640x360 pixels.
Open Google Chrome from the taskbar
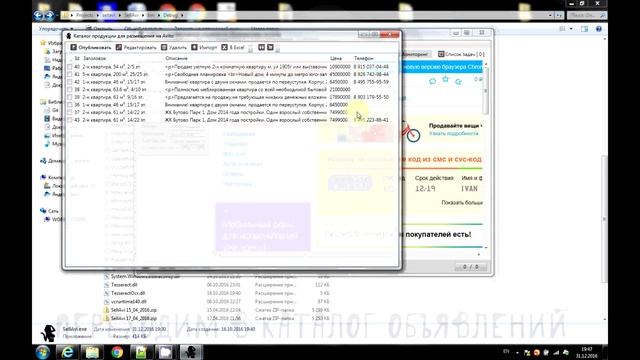117,352
